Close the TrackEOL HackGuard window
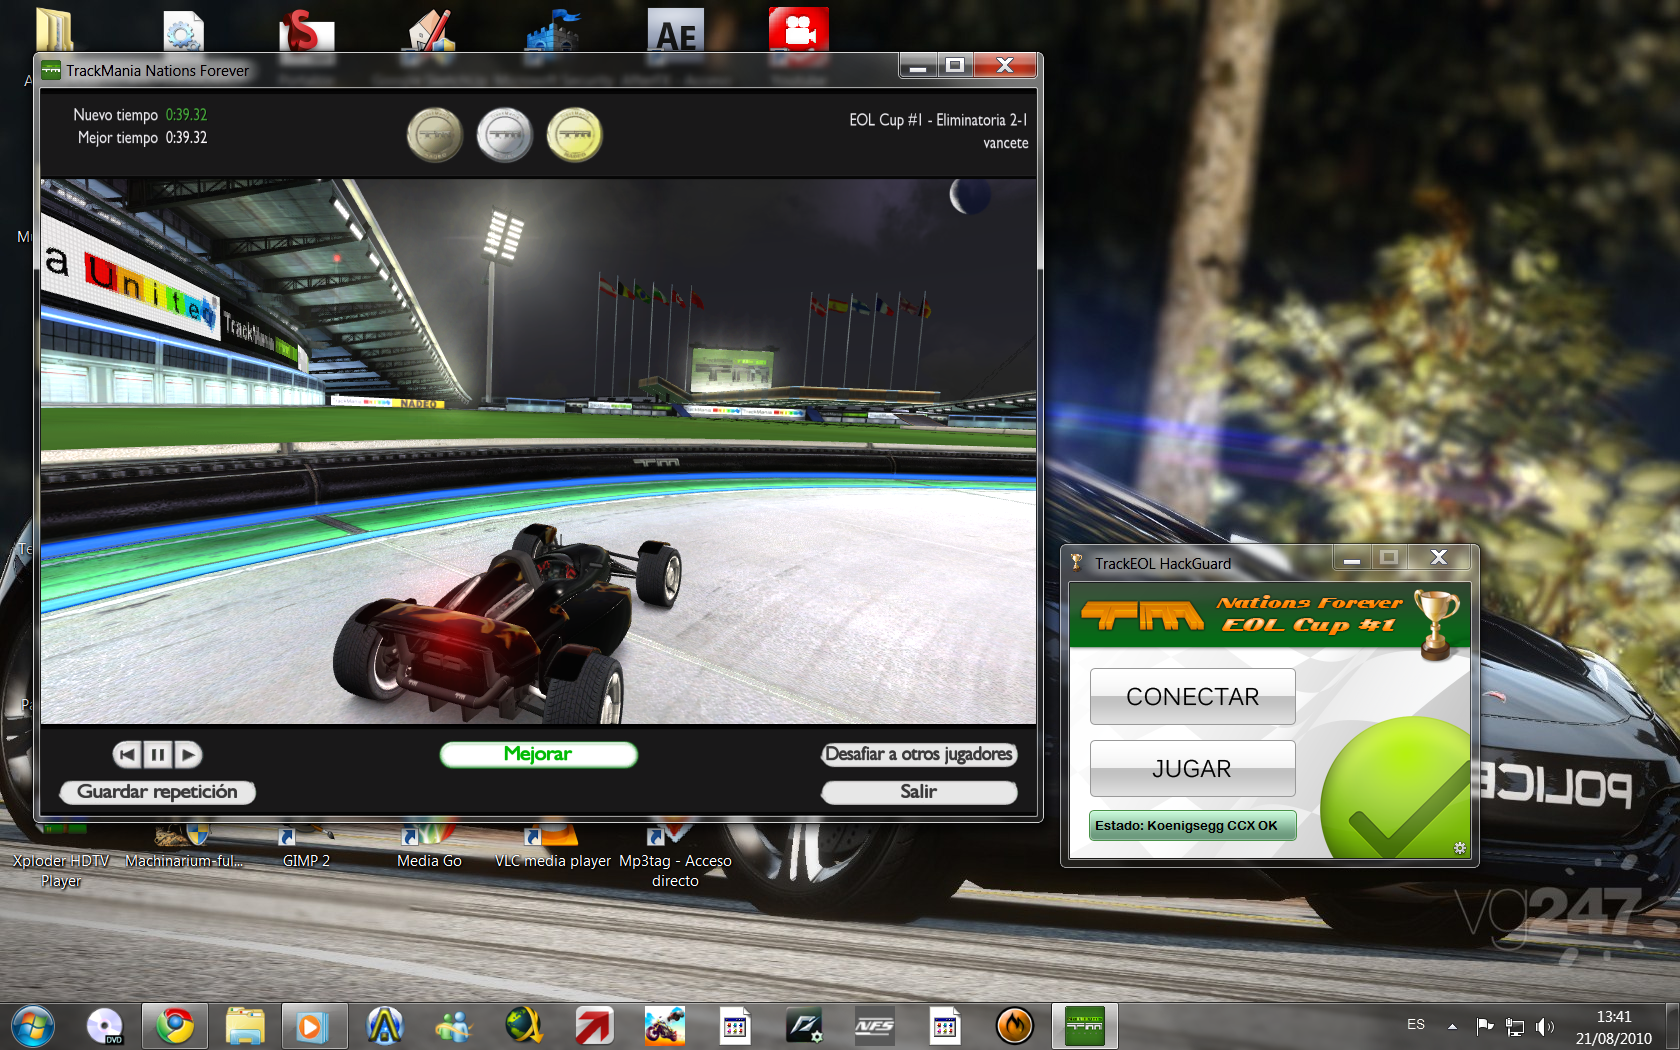1680x1050 pixels. pos(1439,557)
